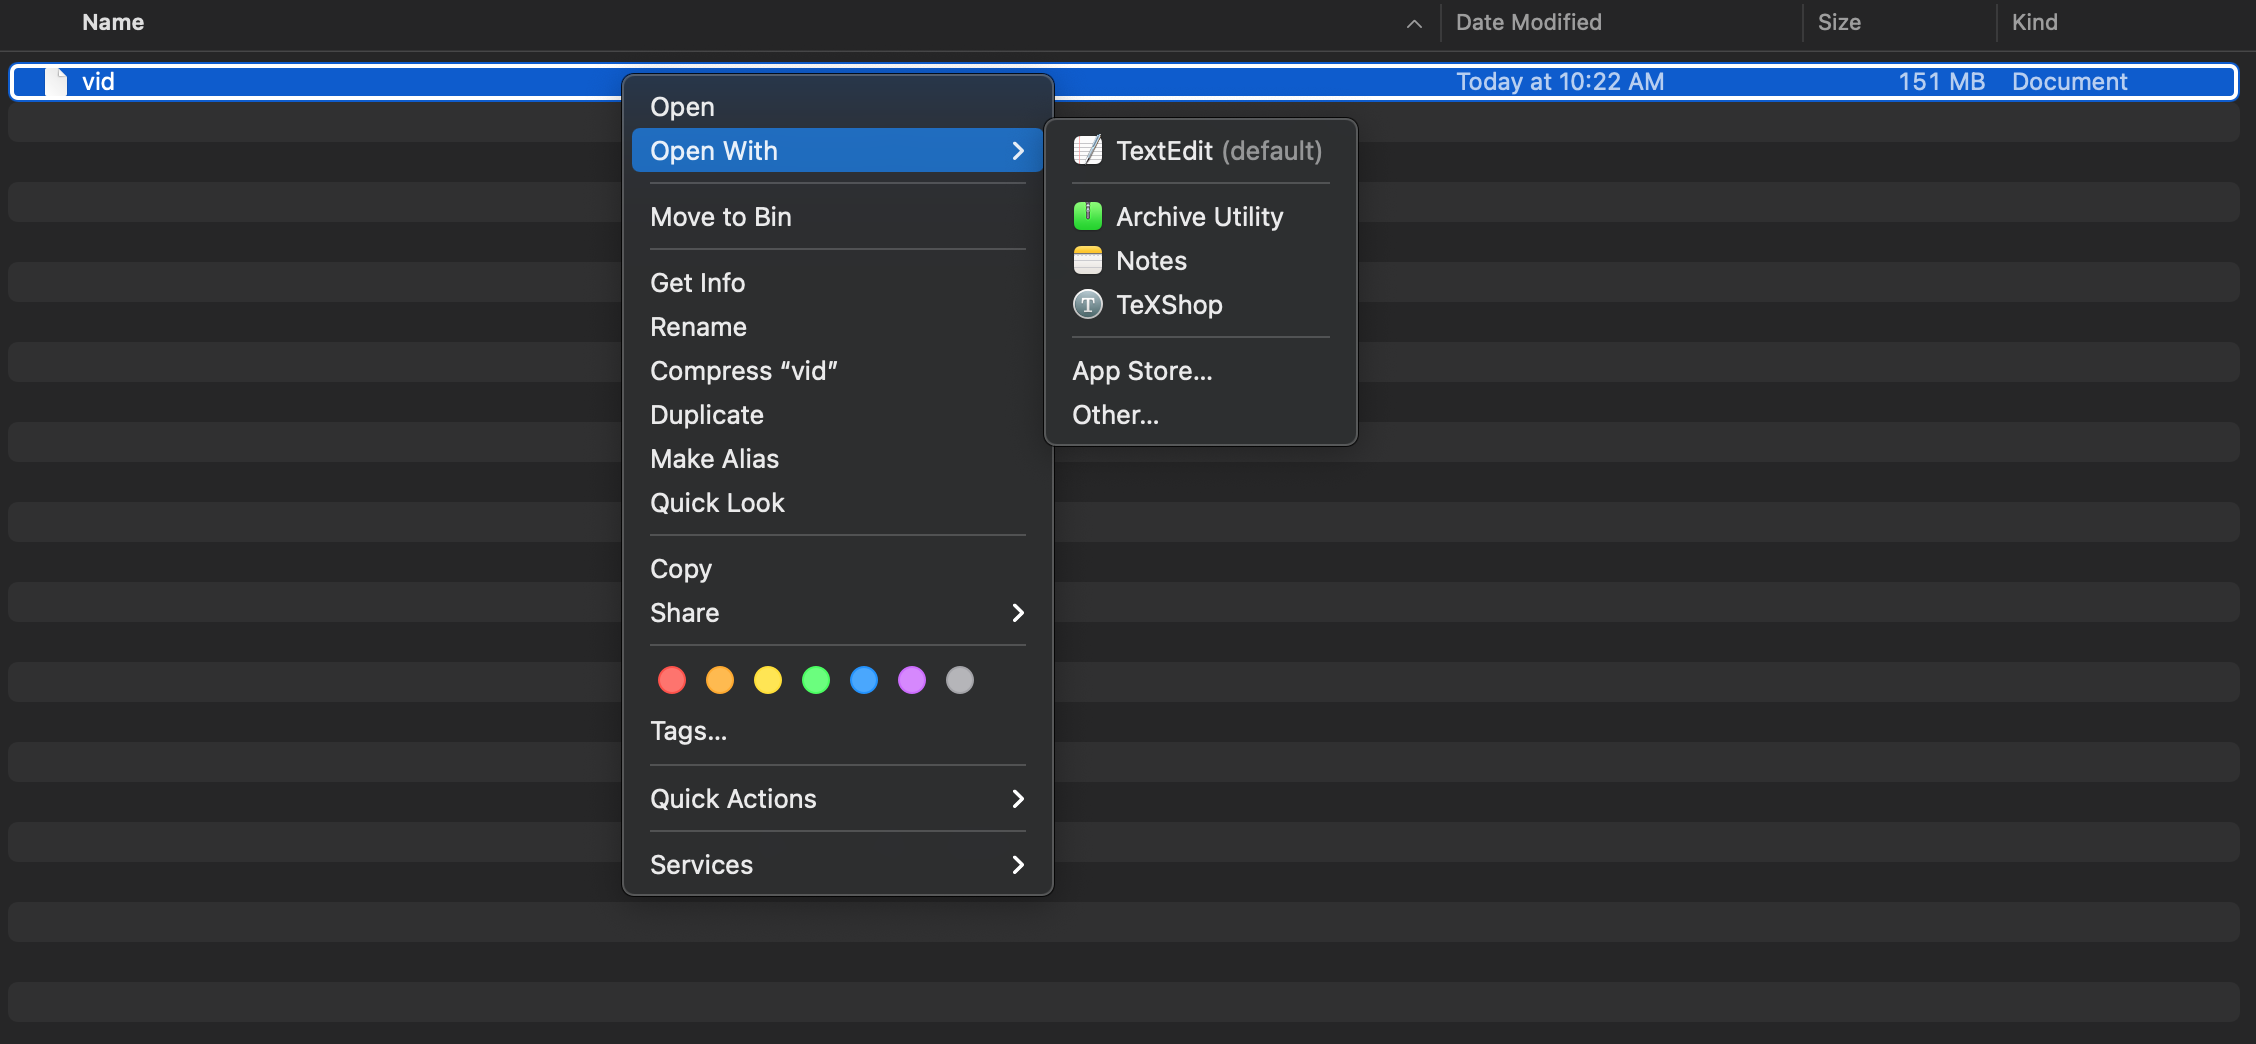Click the TeXShop app icon
Viewport: 2256px width, 1044px height.
[x=1088, y=304]
